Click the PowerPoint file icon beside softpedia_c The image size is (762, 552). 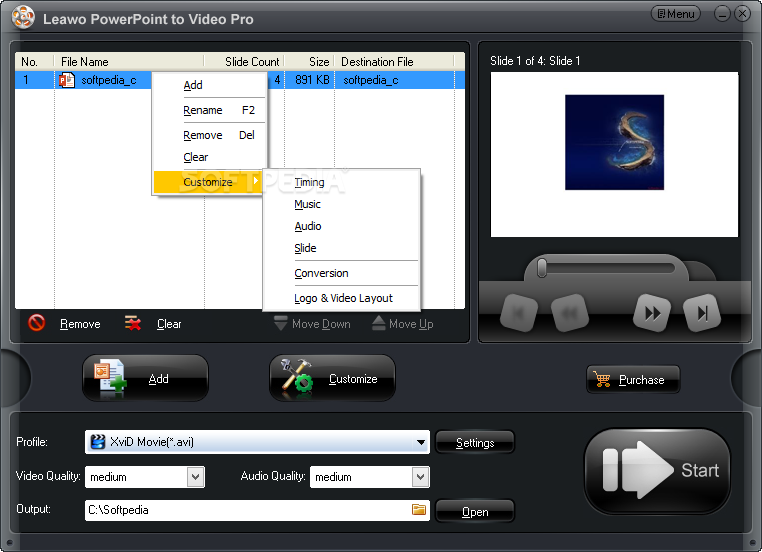67,80
